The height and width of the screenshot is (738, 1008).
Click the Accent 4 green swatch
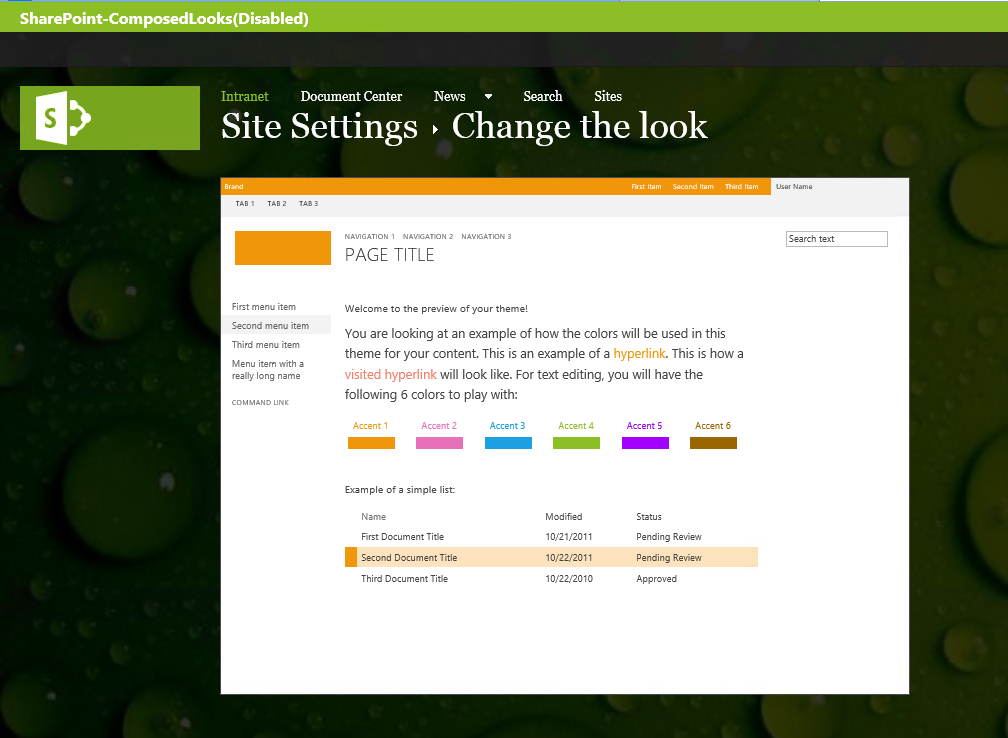pyautogui.click(x=577, y=443)
